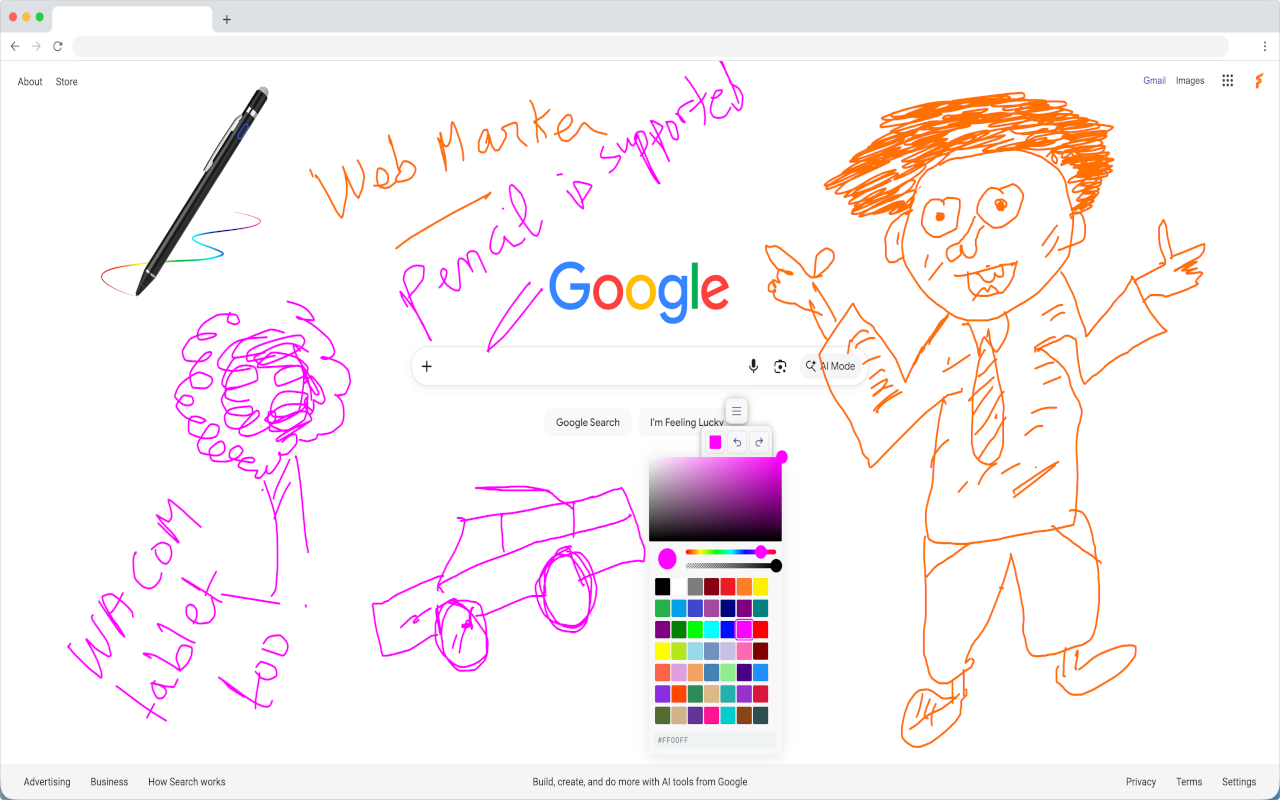Open the marker toolbar hamburger menu
This screenshot has width=1280, height=800.
737,411
